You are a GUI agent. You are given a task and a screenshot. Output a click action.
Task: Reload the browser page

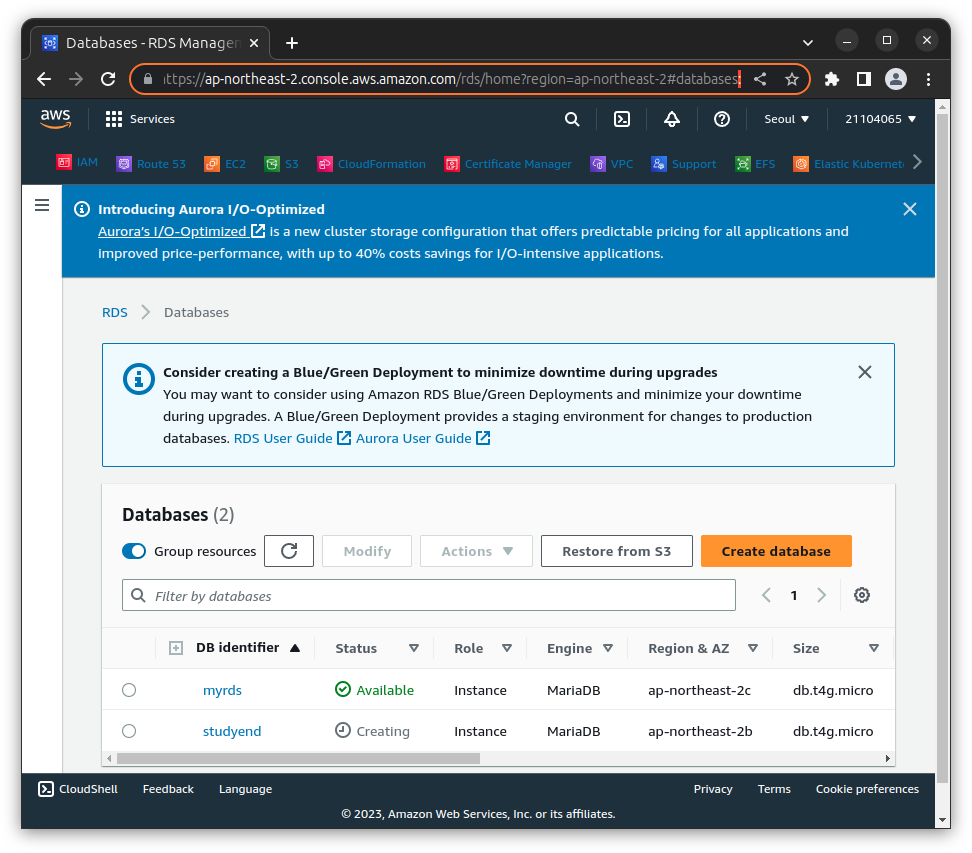point(108,79)
